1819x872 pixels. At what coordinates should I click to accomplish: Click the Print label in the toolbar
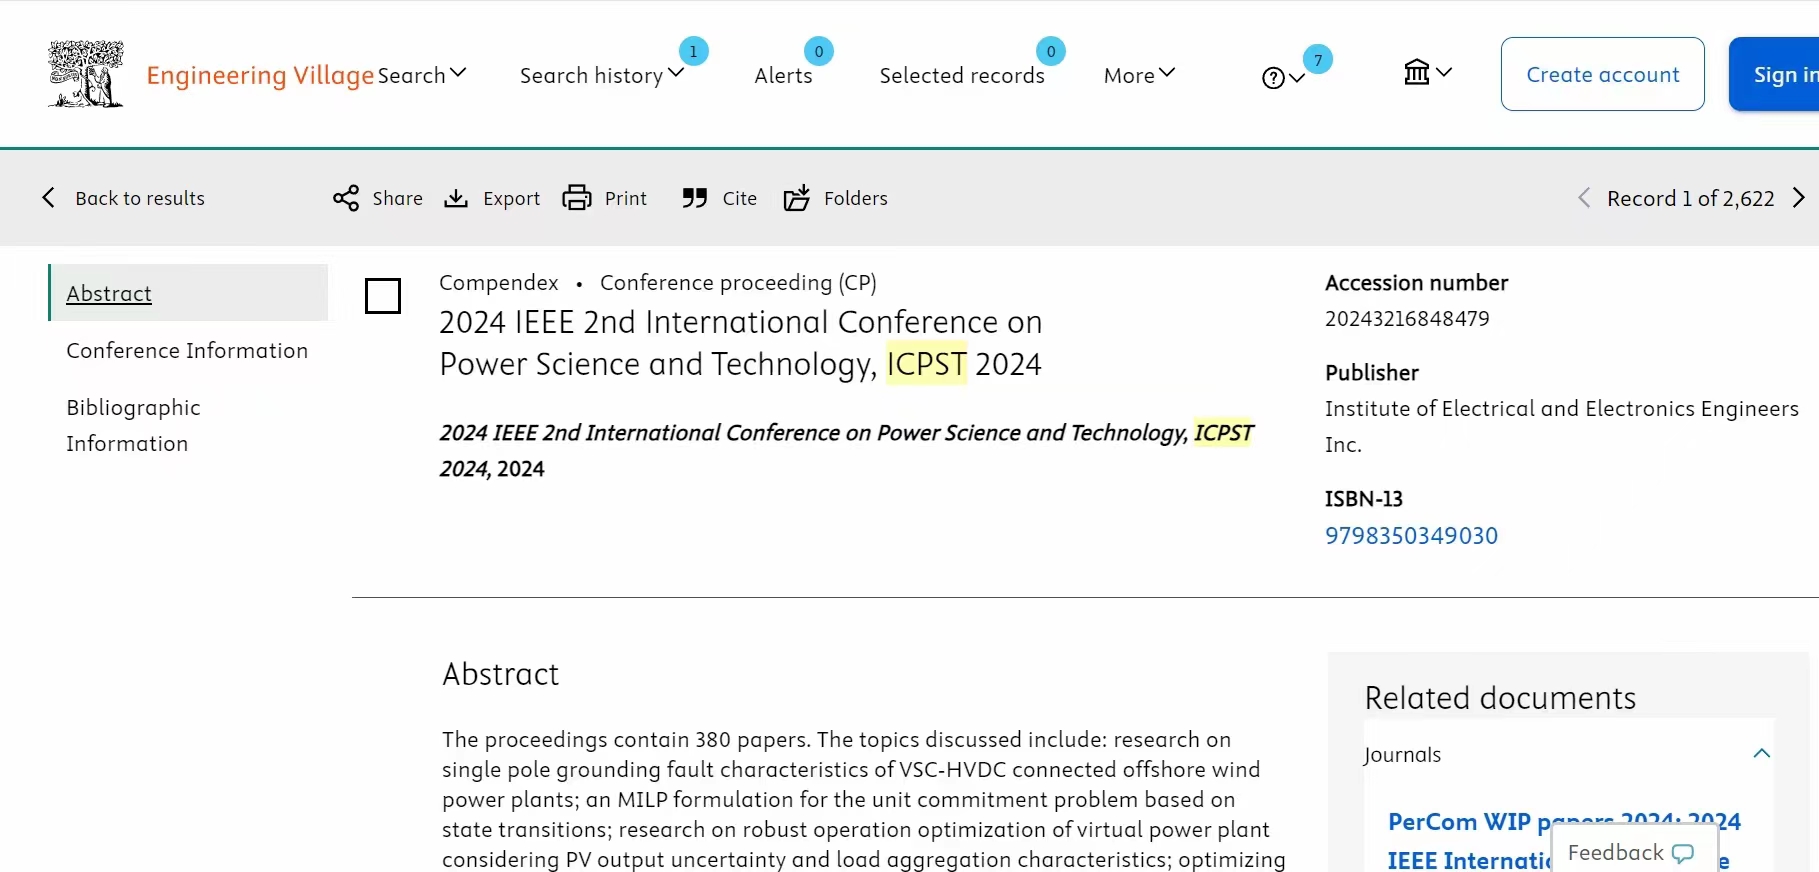(626, 198)
